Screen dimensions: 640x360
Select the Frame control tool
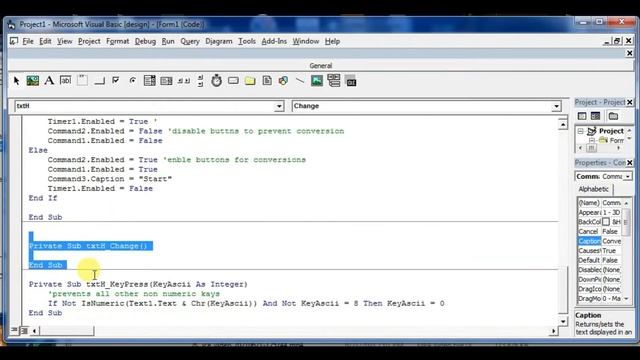tap(82, 81)
